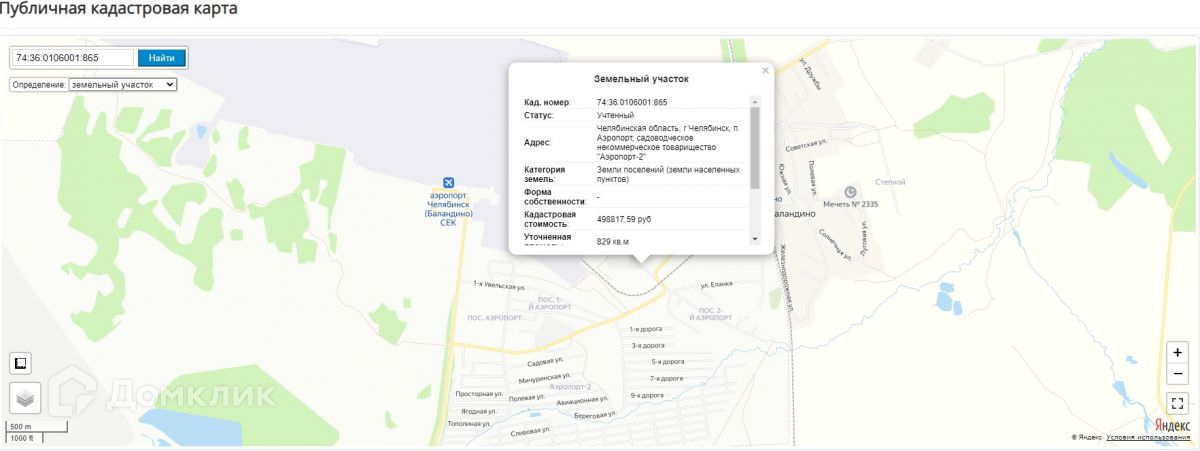Click the ruler measurement tool icon
The width and height of the screenshot is (1200, 451).
point(21,362)
